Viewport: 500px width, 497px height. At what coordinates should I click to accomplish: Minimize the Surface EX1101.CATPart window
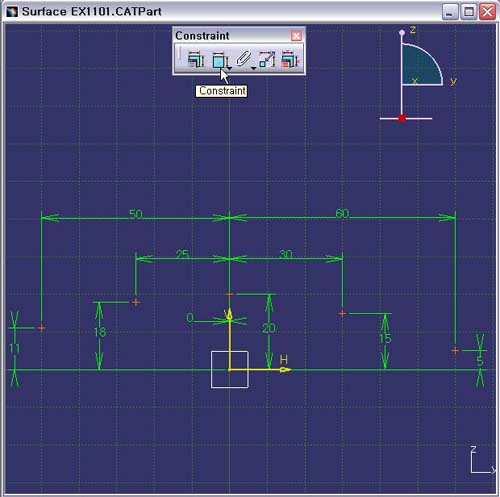click(x=450, y=12)
